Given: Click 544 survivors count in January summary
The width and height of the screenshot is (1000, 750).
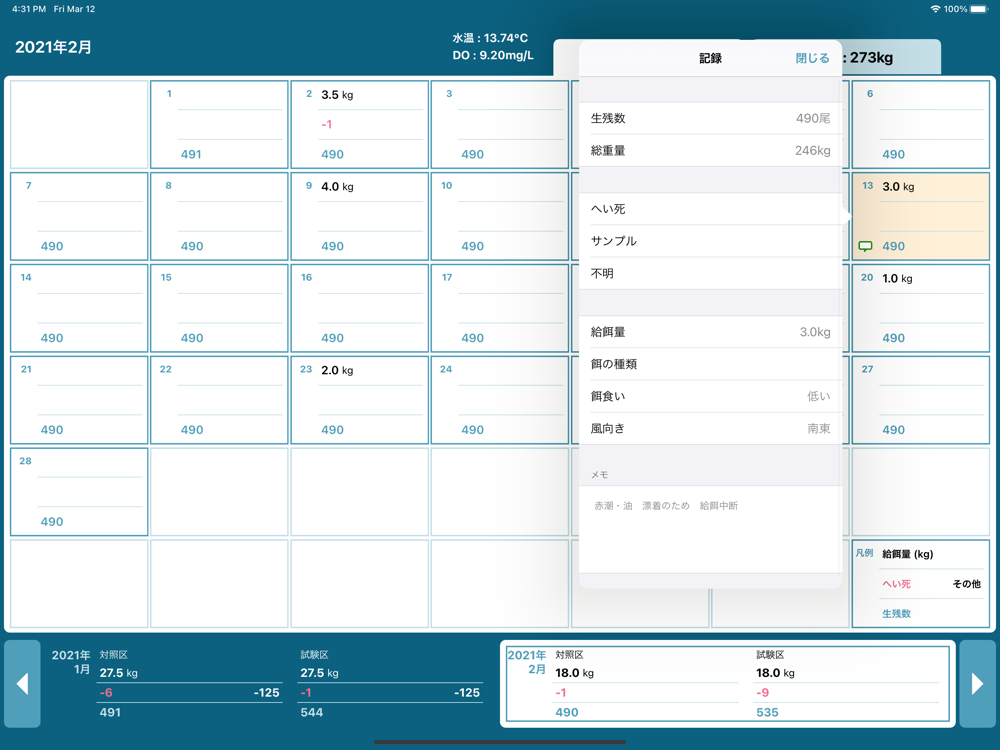Looking at the screenshot, I should tap(311, 712).
